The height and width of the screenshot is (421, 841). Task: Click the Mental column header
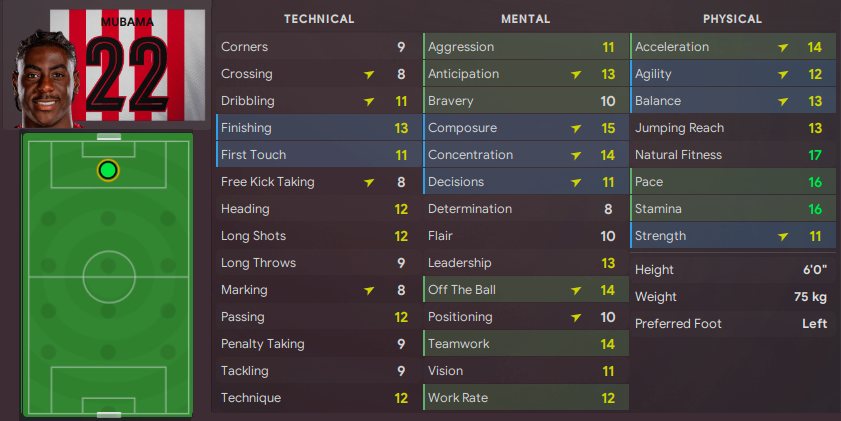tap(525, 19)
